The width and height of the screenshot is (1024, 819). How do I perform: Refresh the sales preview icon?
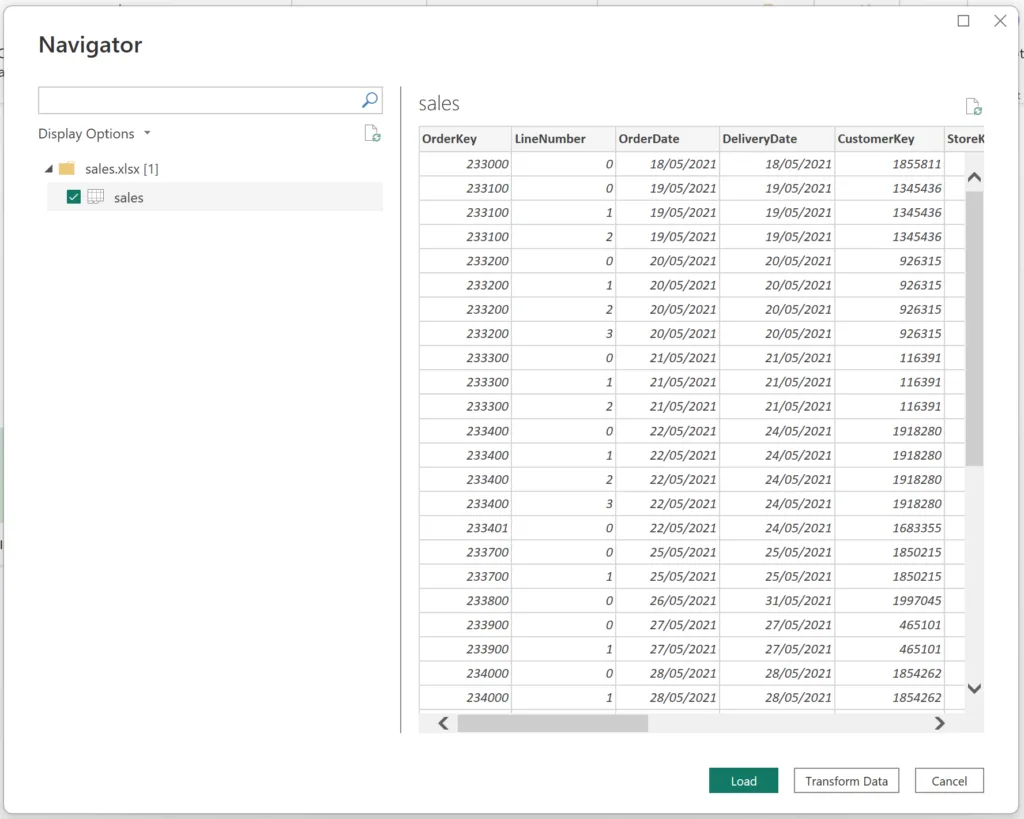point(973,106)
